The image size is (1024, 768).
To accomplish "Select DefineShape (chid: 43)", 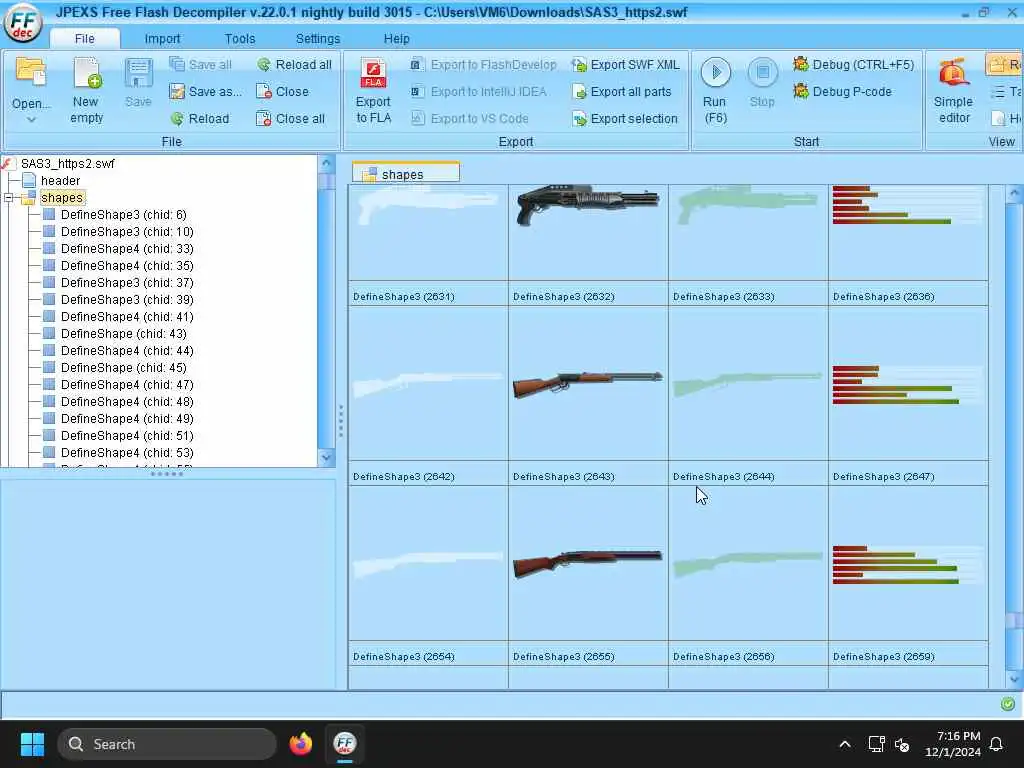I will [x=123, y=333].
